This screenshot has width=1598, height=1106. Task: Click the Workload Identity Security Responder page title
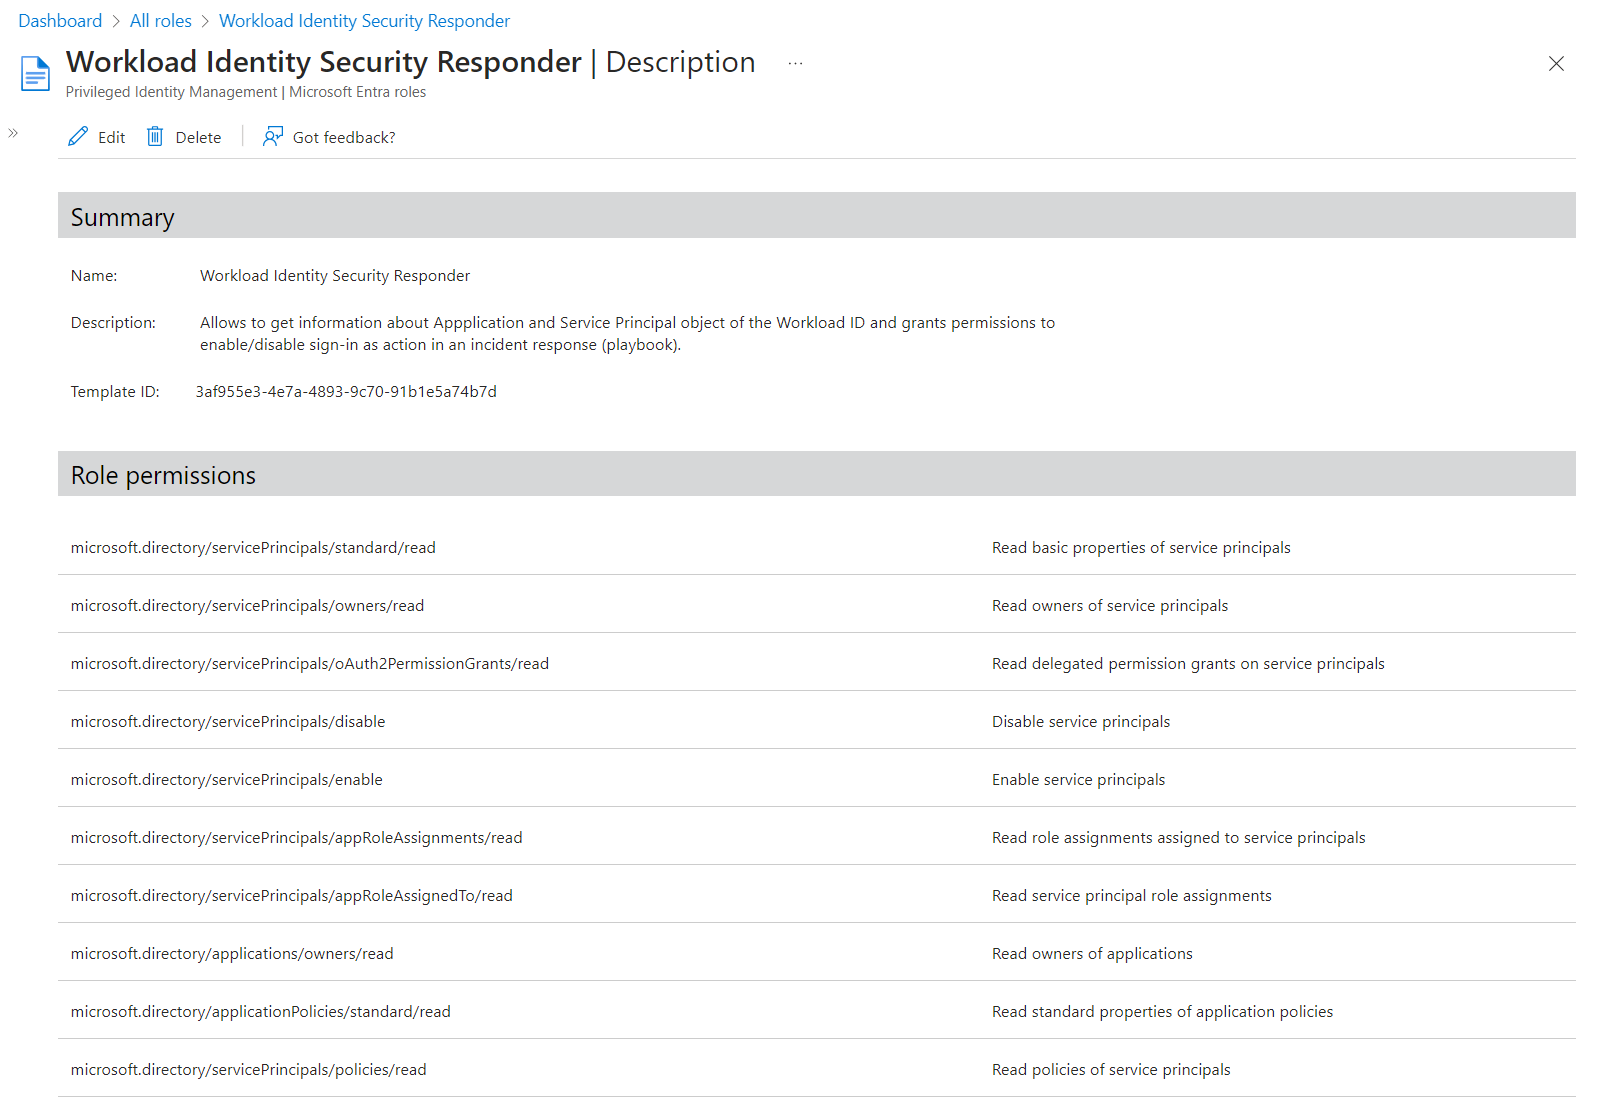point(324,62)
